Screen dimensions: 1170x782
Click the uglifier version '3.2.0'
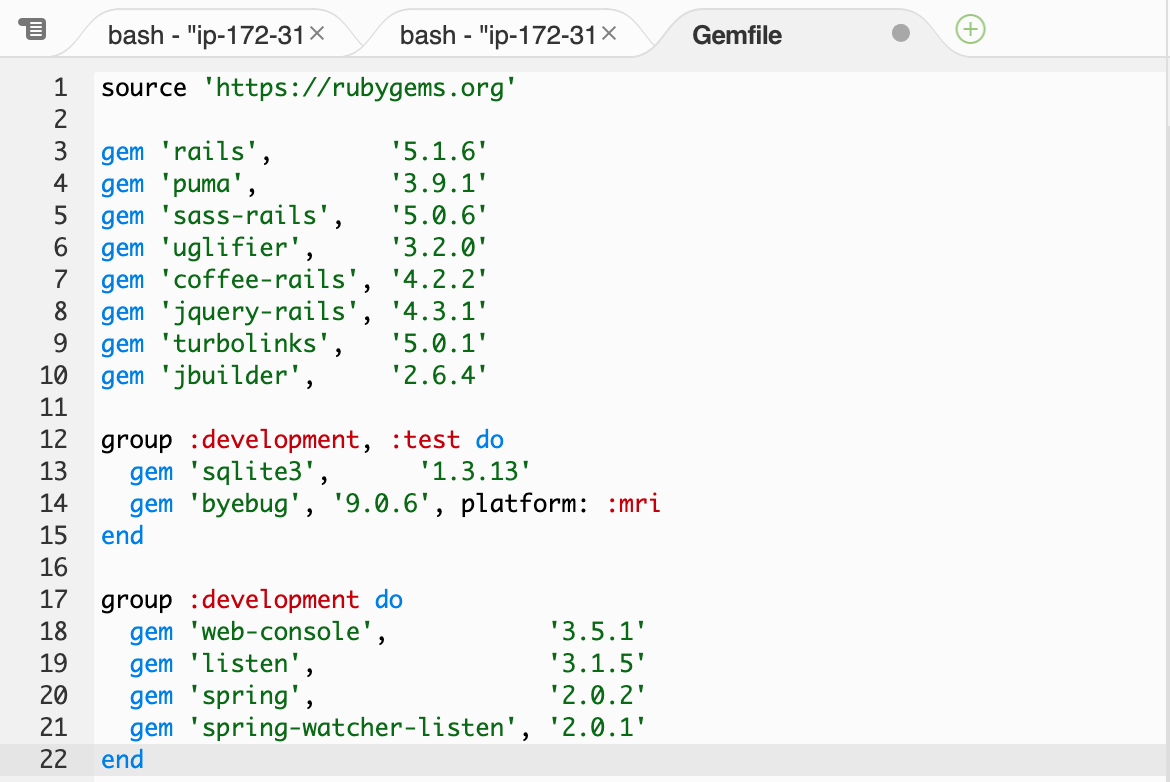[x=439, y=248]
